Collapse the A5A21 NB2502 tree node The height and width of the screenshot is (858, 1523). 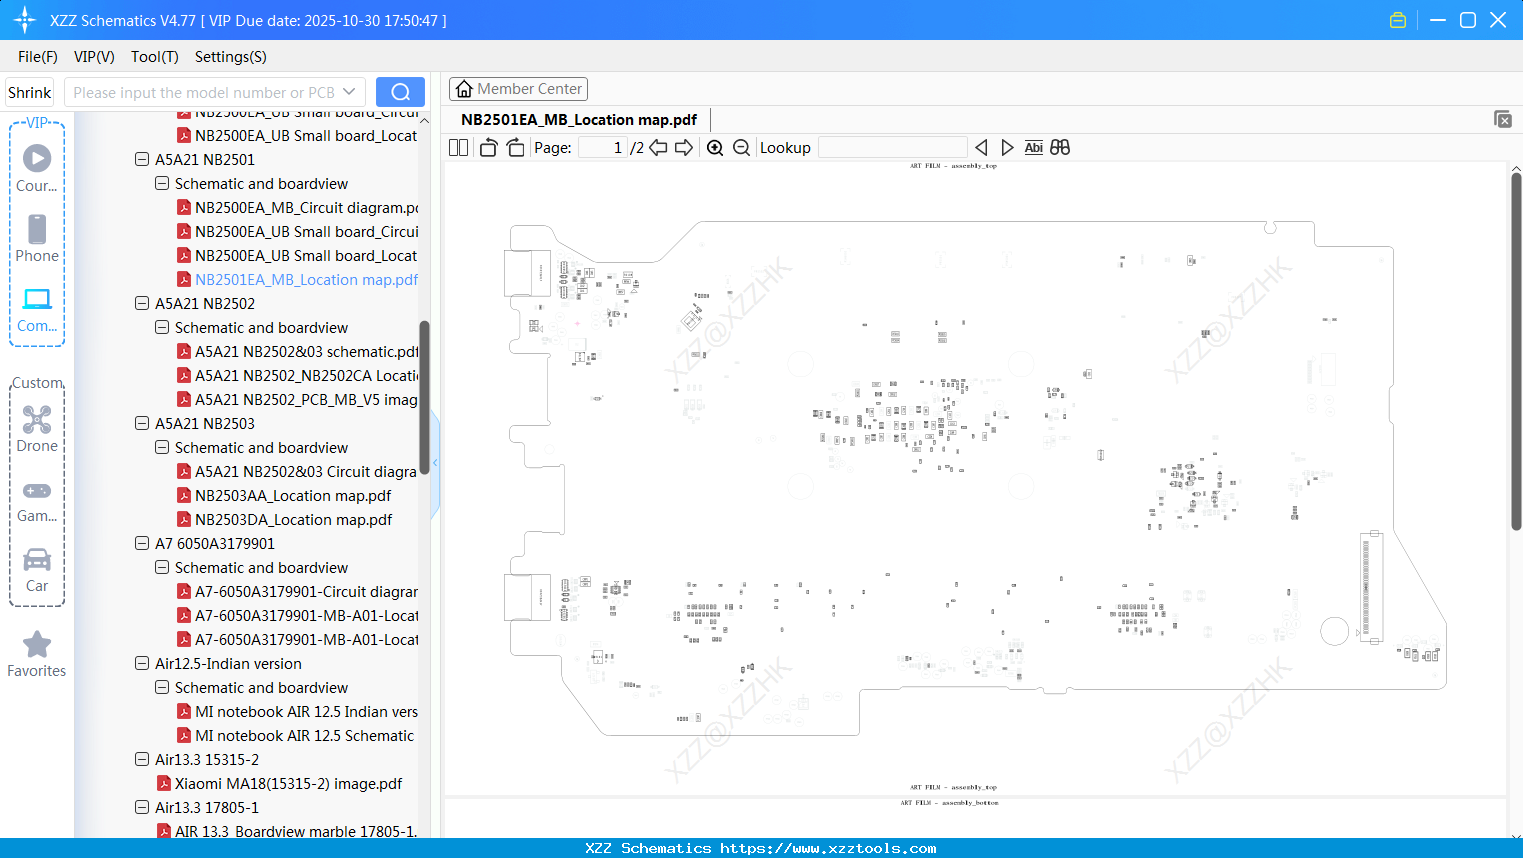point(142,303)
